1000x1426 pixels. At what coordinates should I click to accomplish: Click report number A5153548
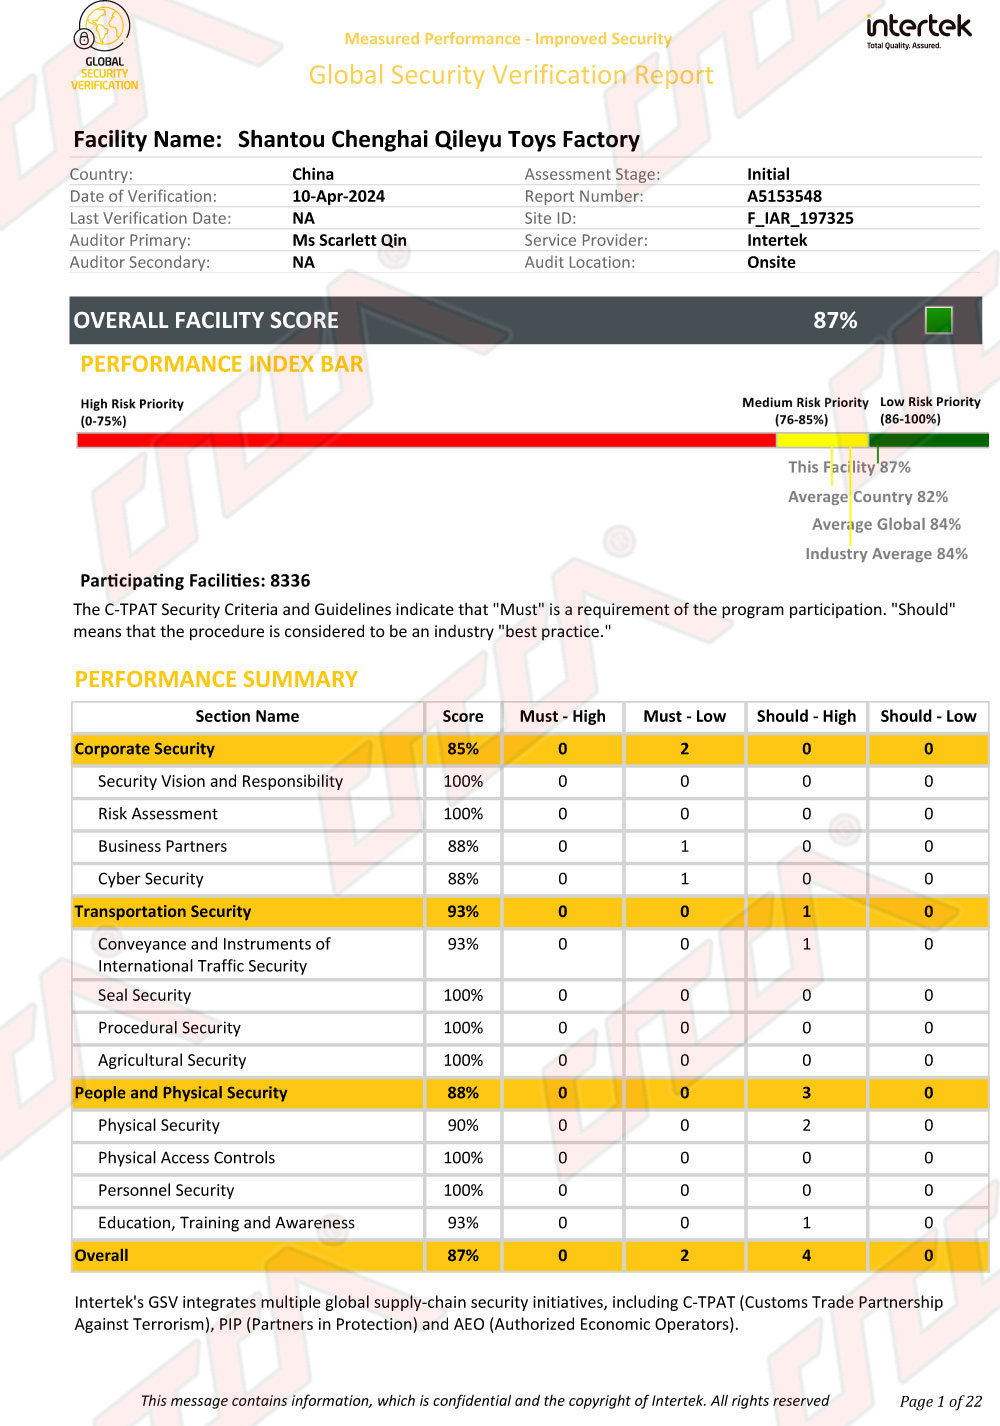click(784, 196)
